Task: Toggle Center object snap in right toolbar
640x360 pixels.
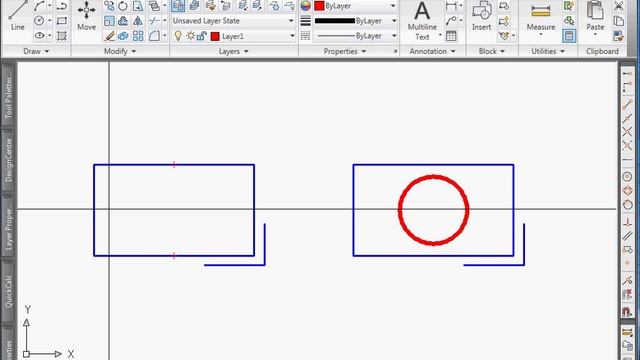Action: tap(627, 177)
